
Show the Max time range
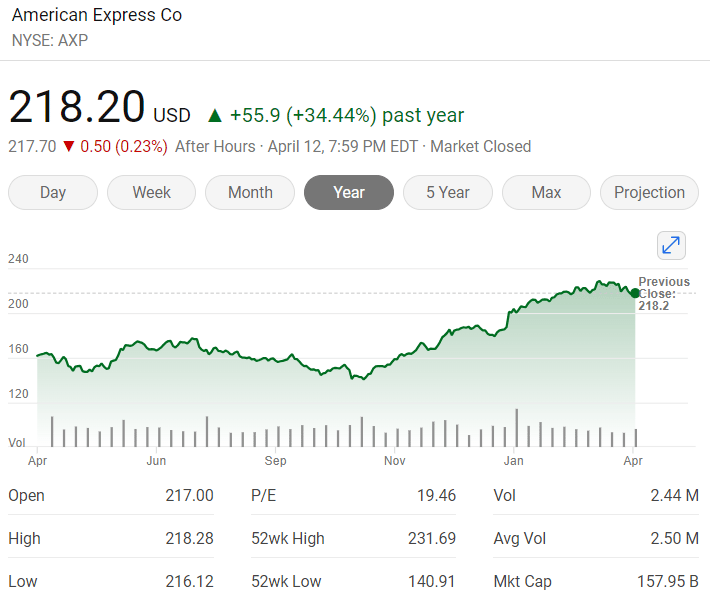546,192
